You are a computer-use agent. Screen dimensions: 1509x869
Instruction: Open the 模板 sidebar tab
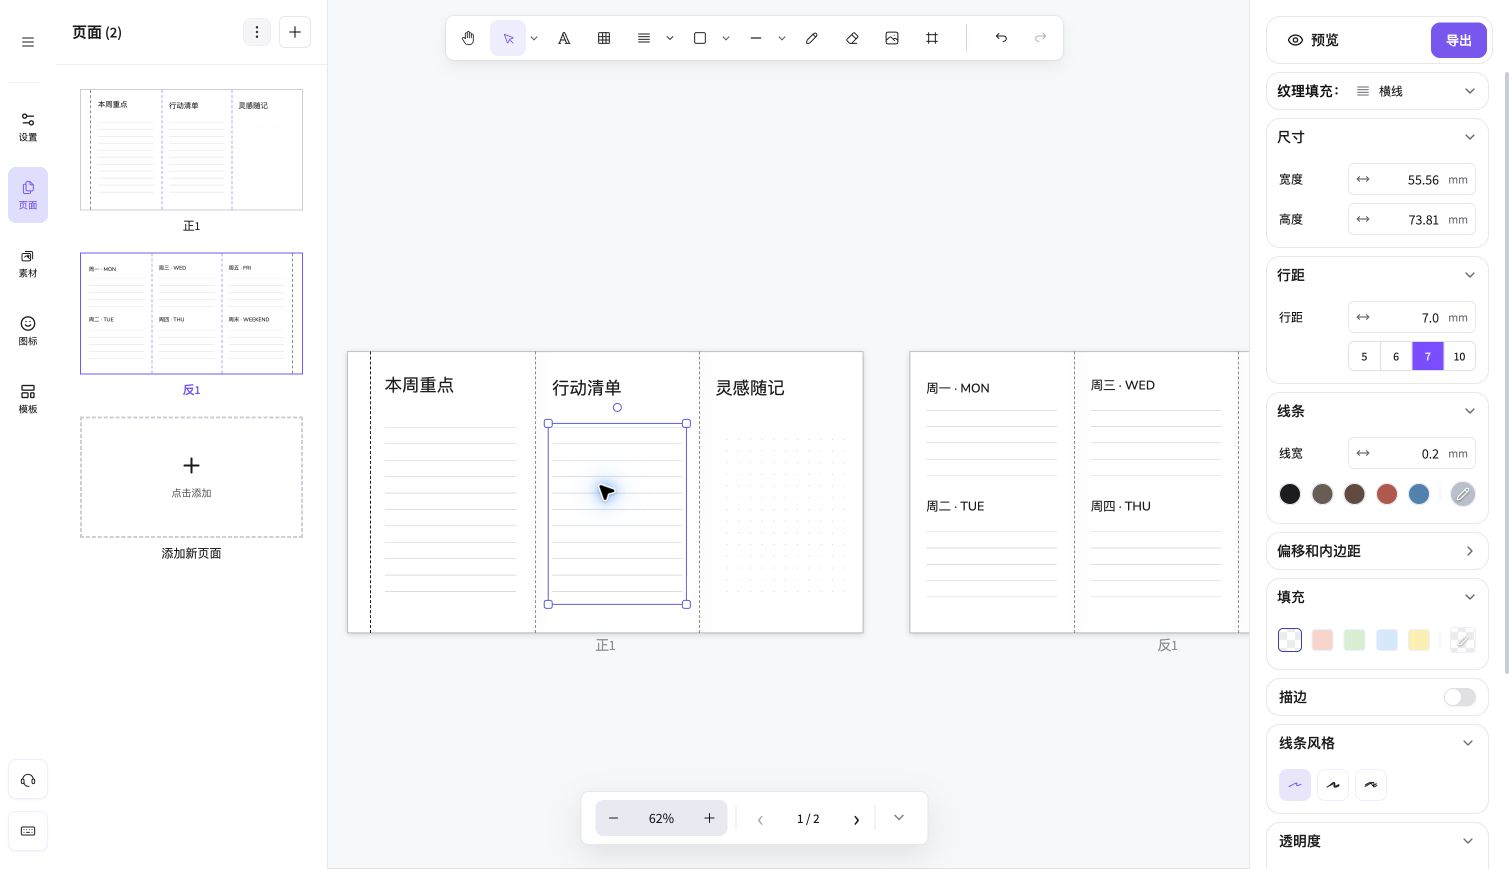point(28,399)
